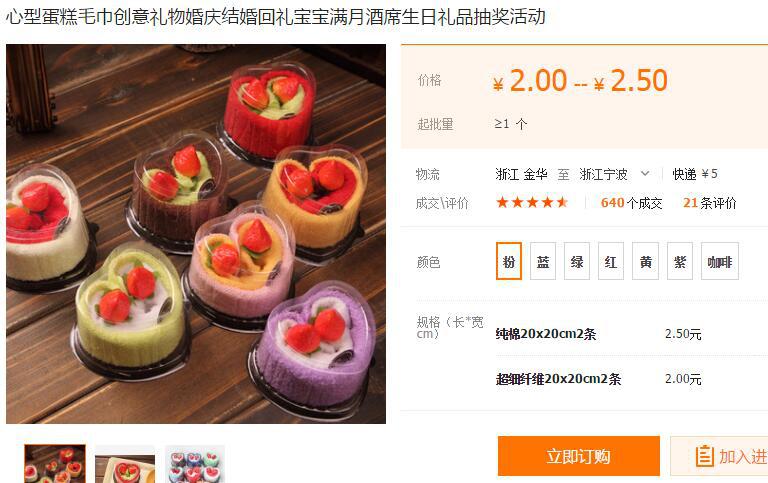Select first thumbnail of heart cakes
Image resolution: width=768 pixels, height=483 pixels.
pyautogui.click(x=55, y=463)
